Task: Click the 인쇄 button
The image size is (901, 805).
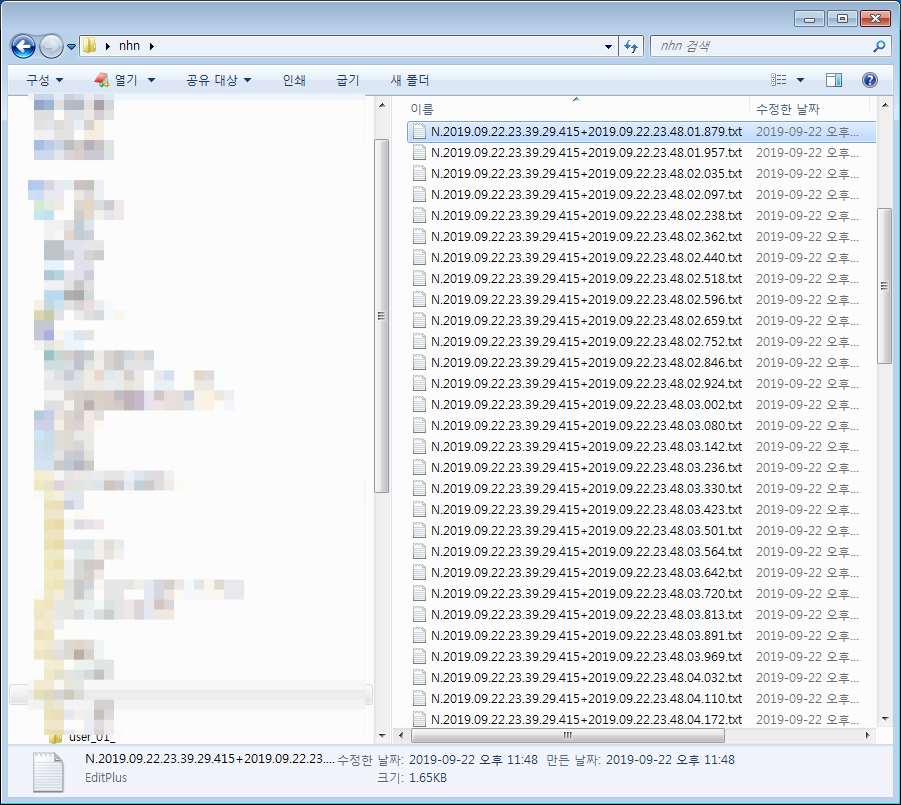Action: [294, 80]
